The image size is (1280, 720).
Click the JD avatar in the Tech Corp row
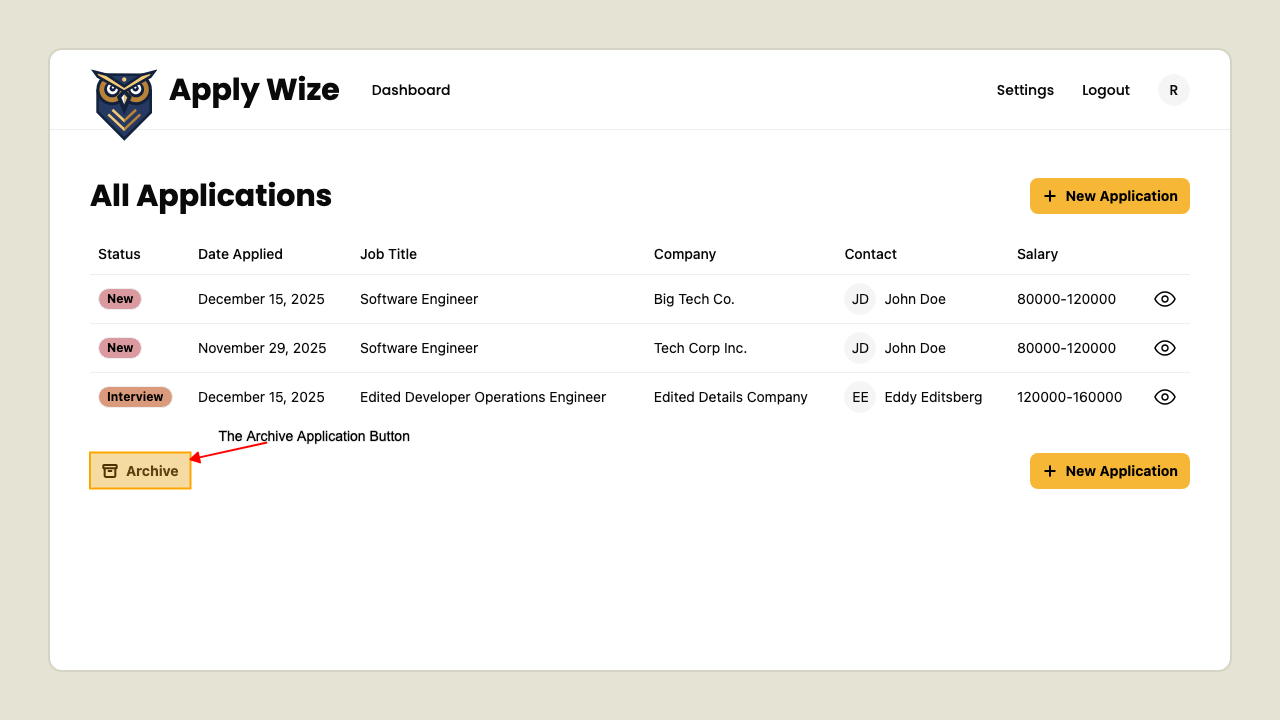pyautogui.click(x=860, y=348)
